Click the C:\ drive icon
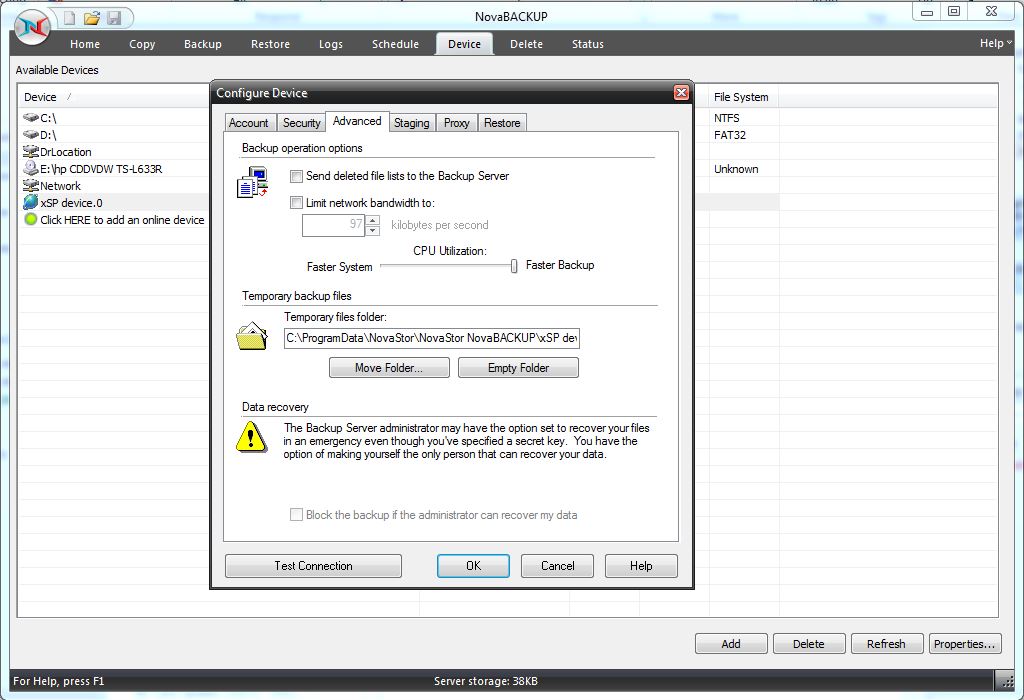 click(x=31, y=118)
